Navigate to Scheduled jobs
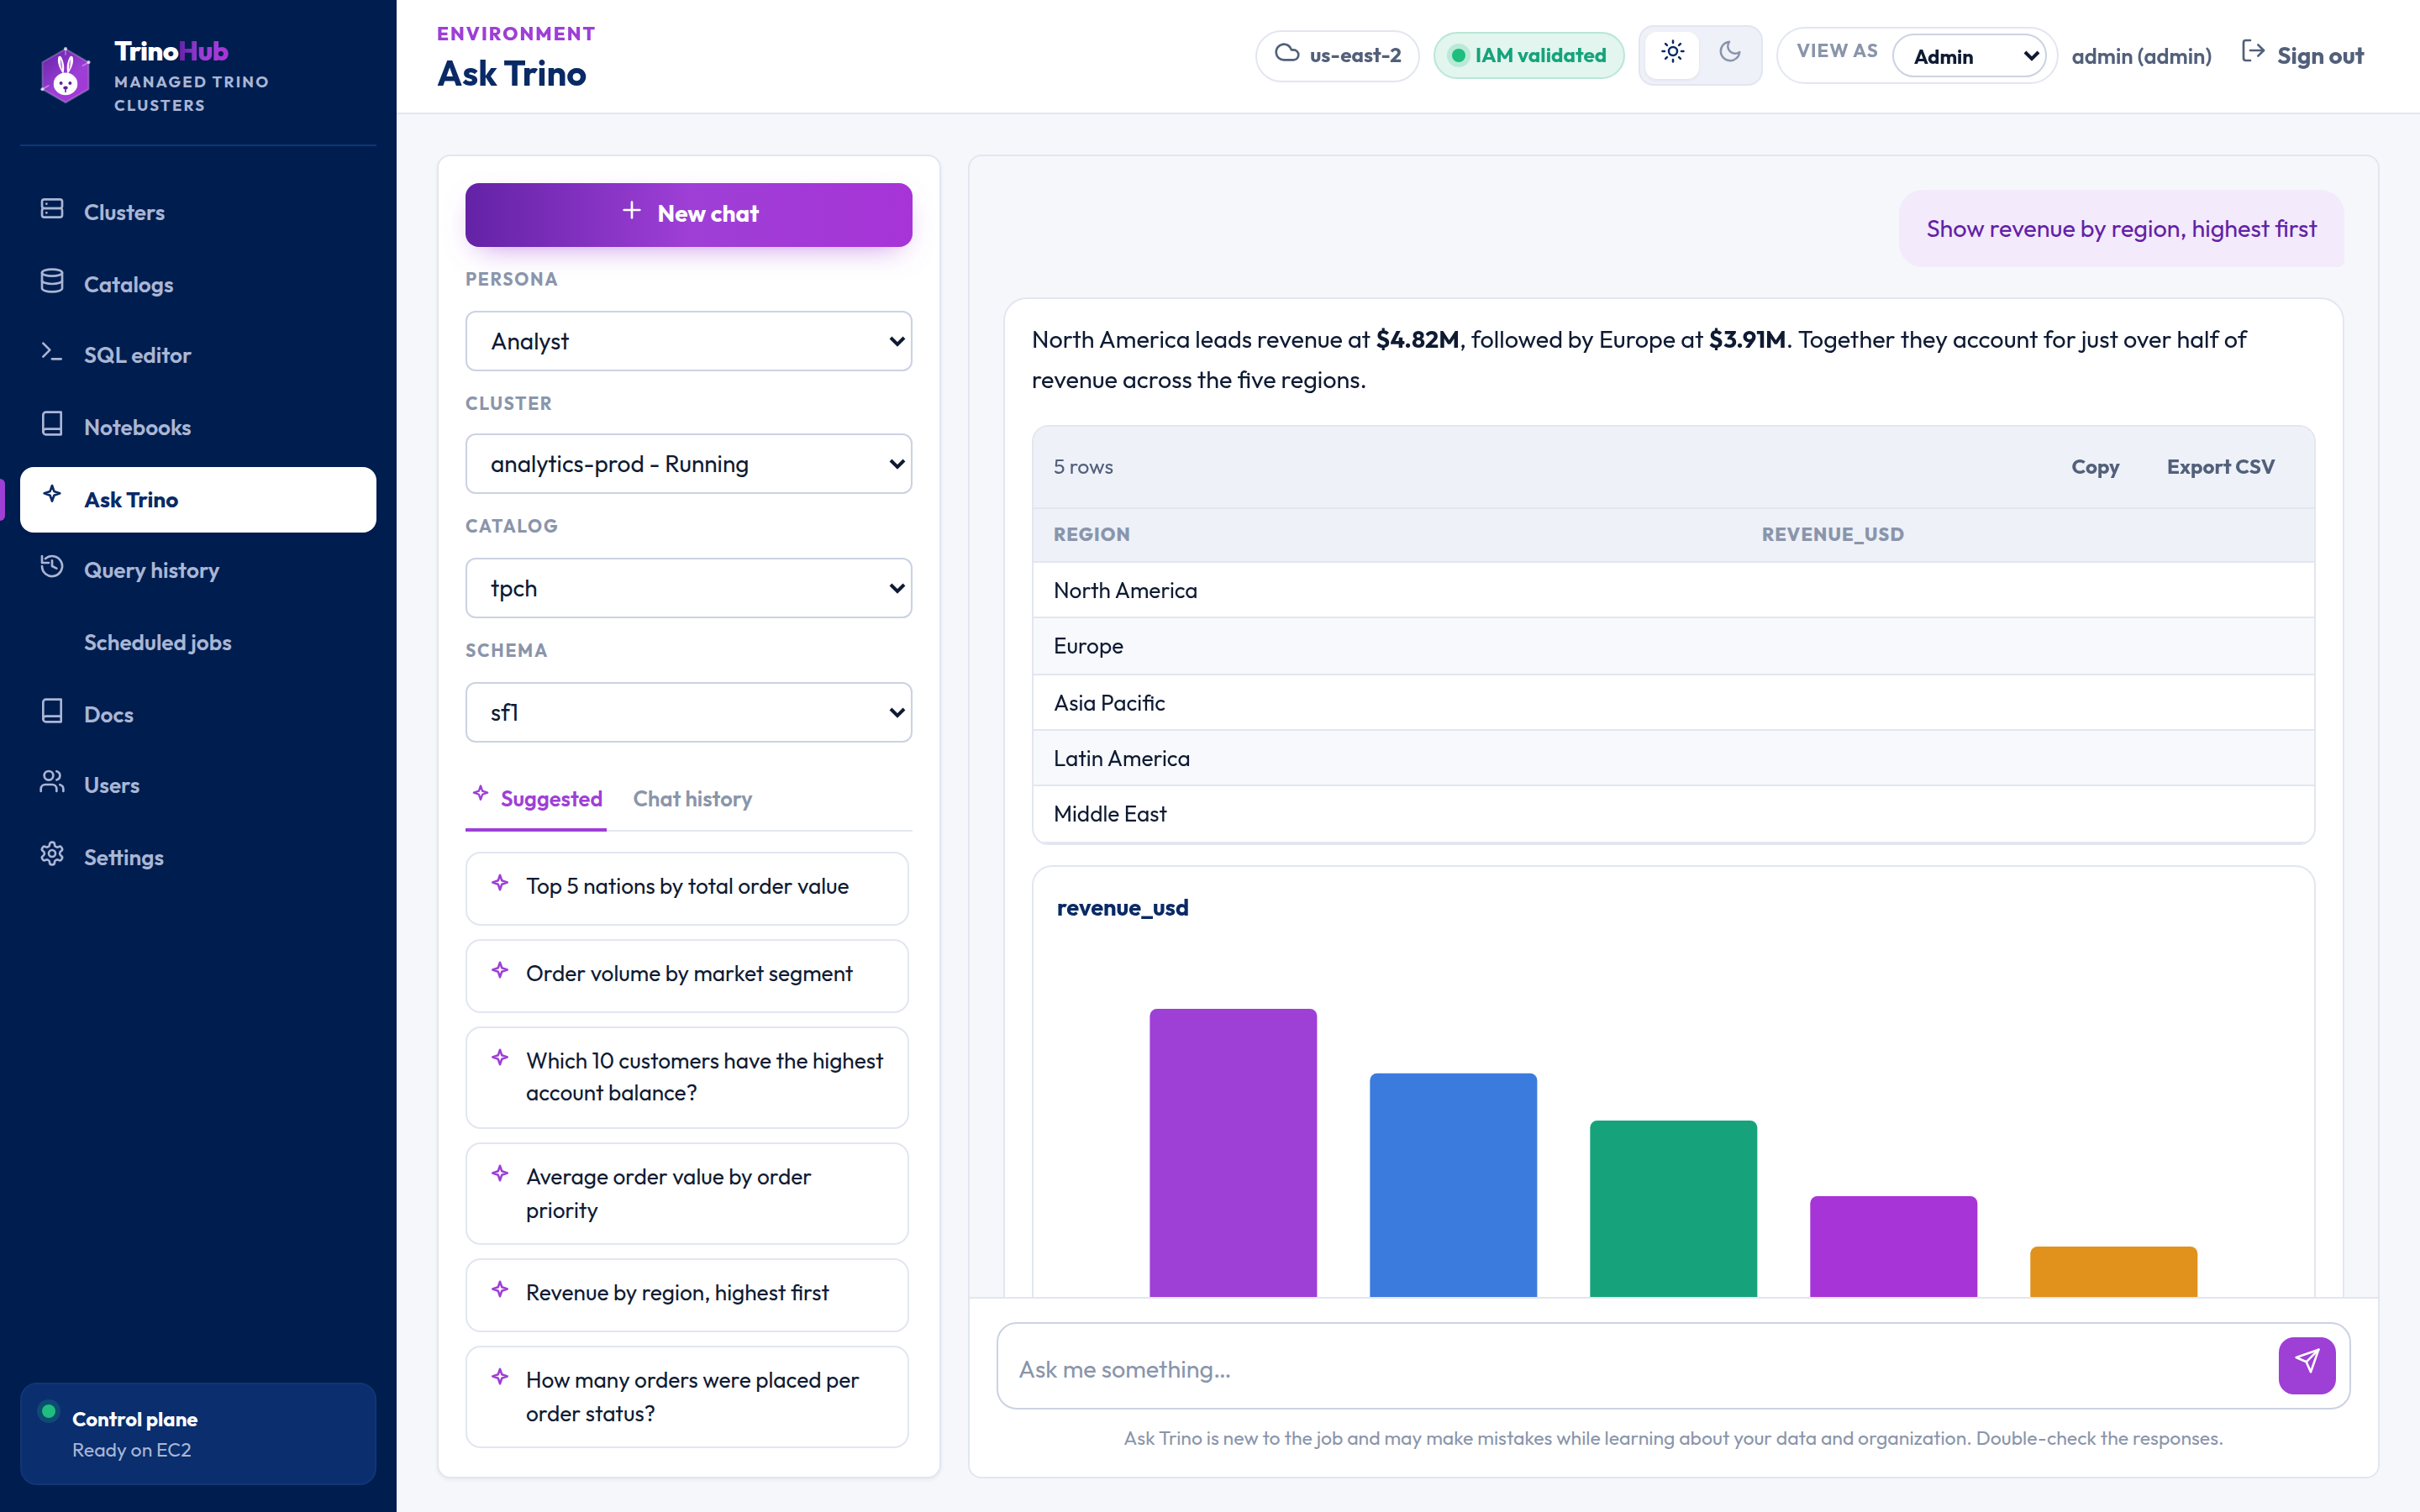Viewport: 2420px width, 1512px height. click(198, 642)
